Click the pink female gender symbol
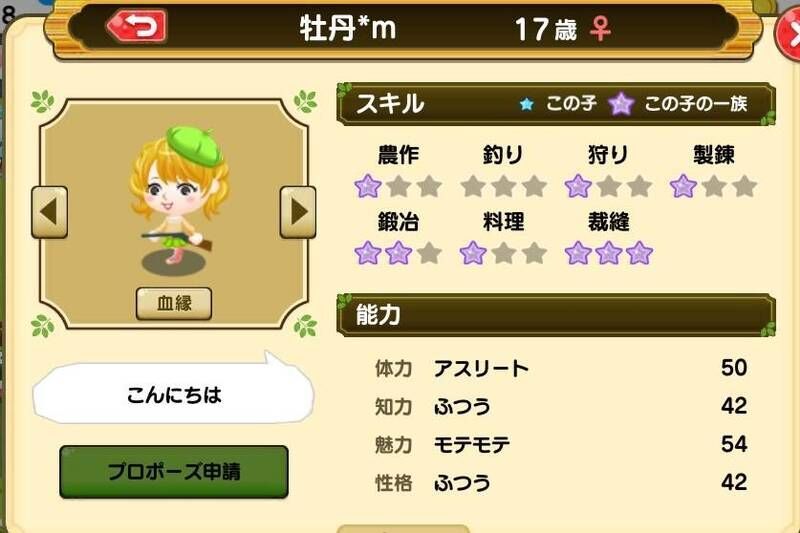Viewport: 800px width, 533px height. (600, 29)
